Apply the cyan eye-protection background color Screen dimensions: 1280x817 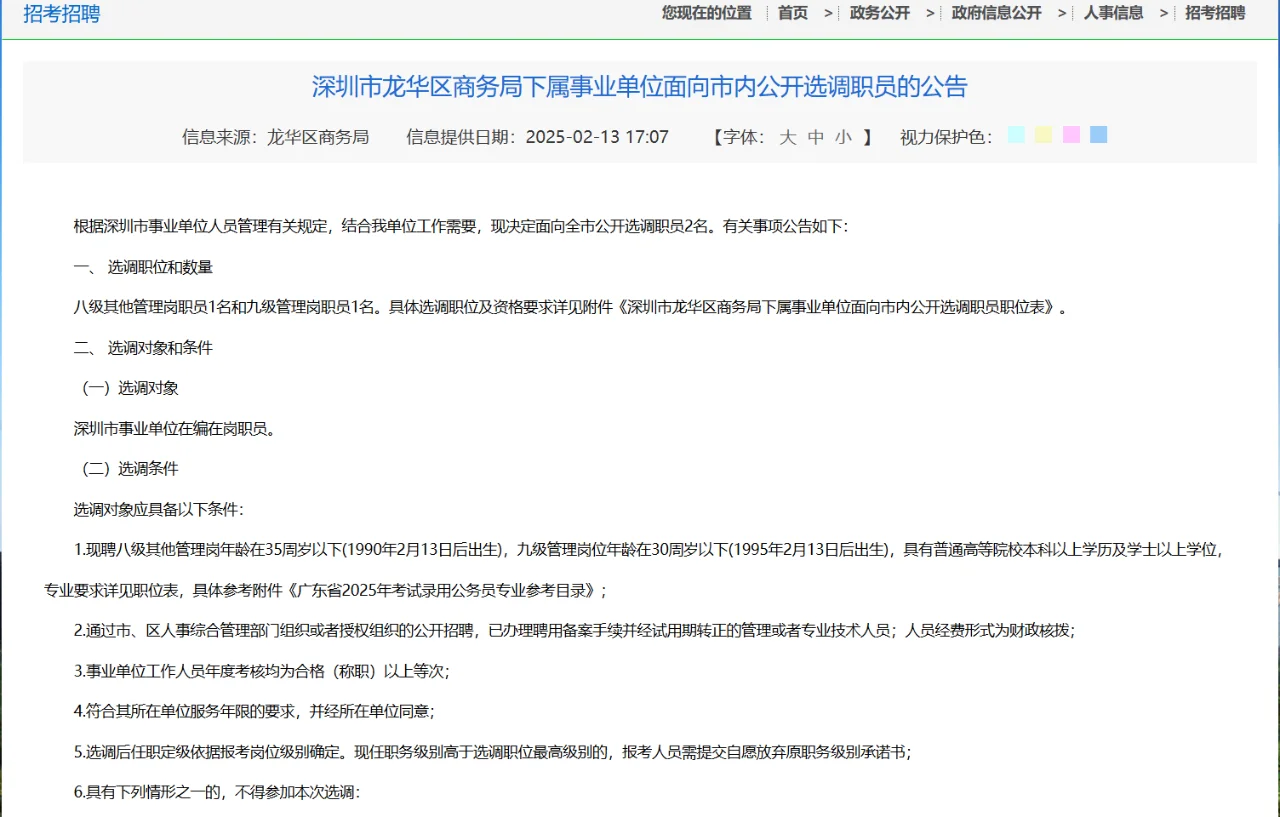1016,134
